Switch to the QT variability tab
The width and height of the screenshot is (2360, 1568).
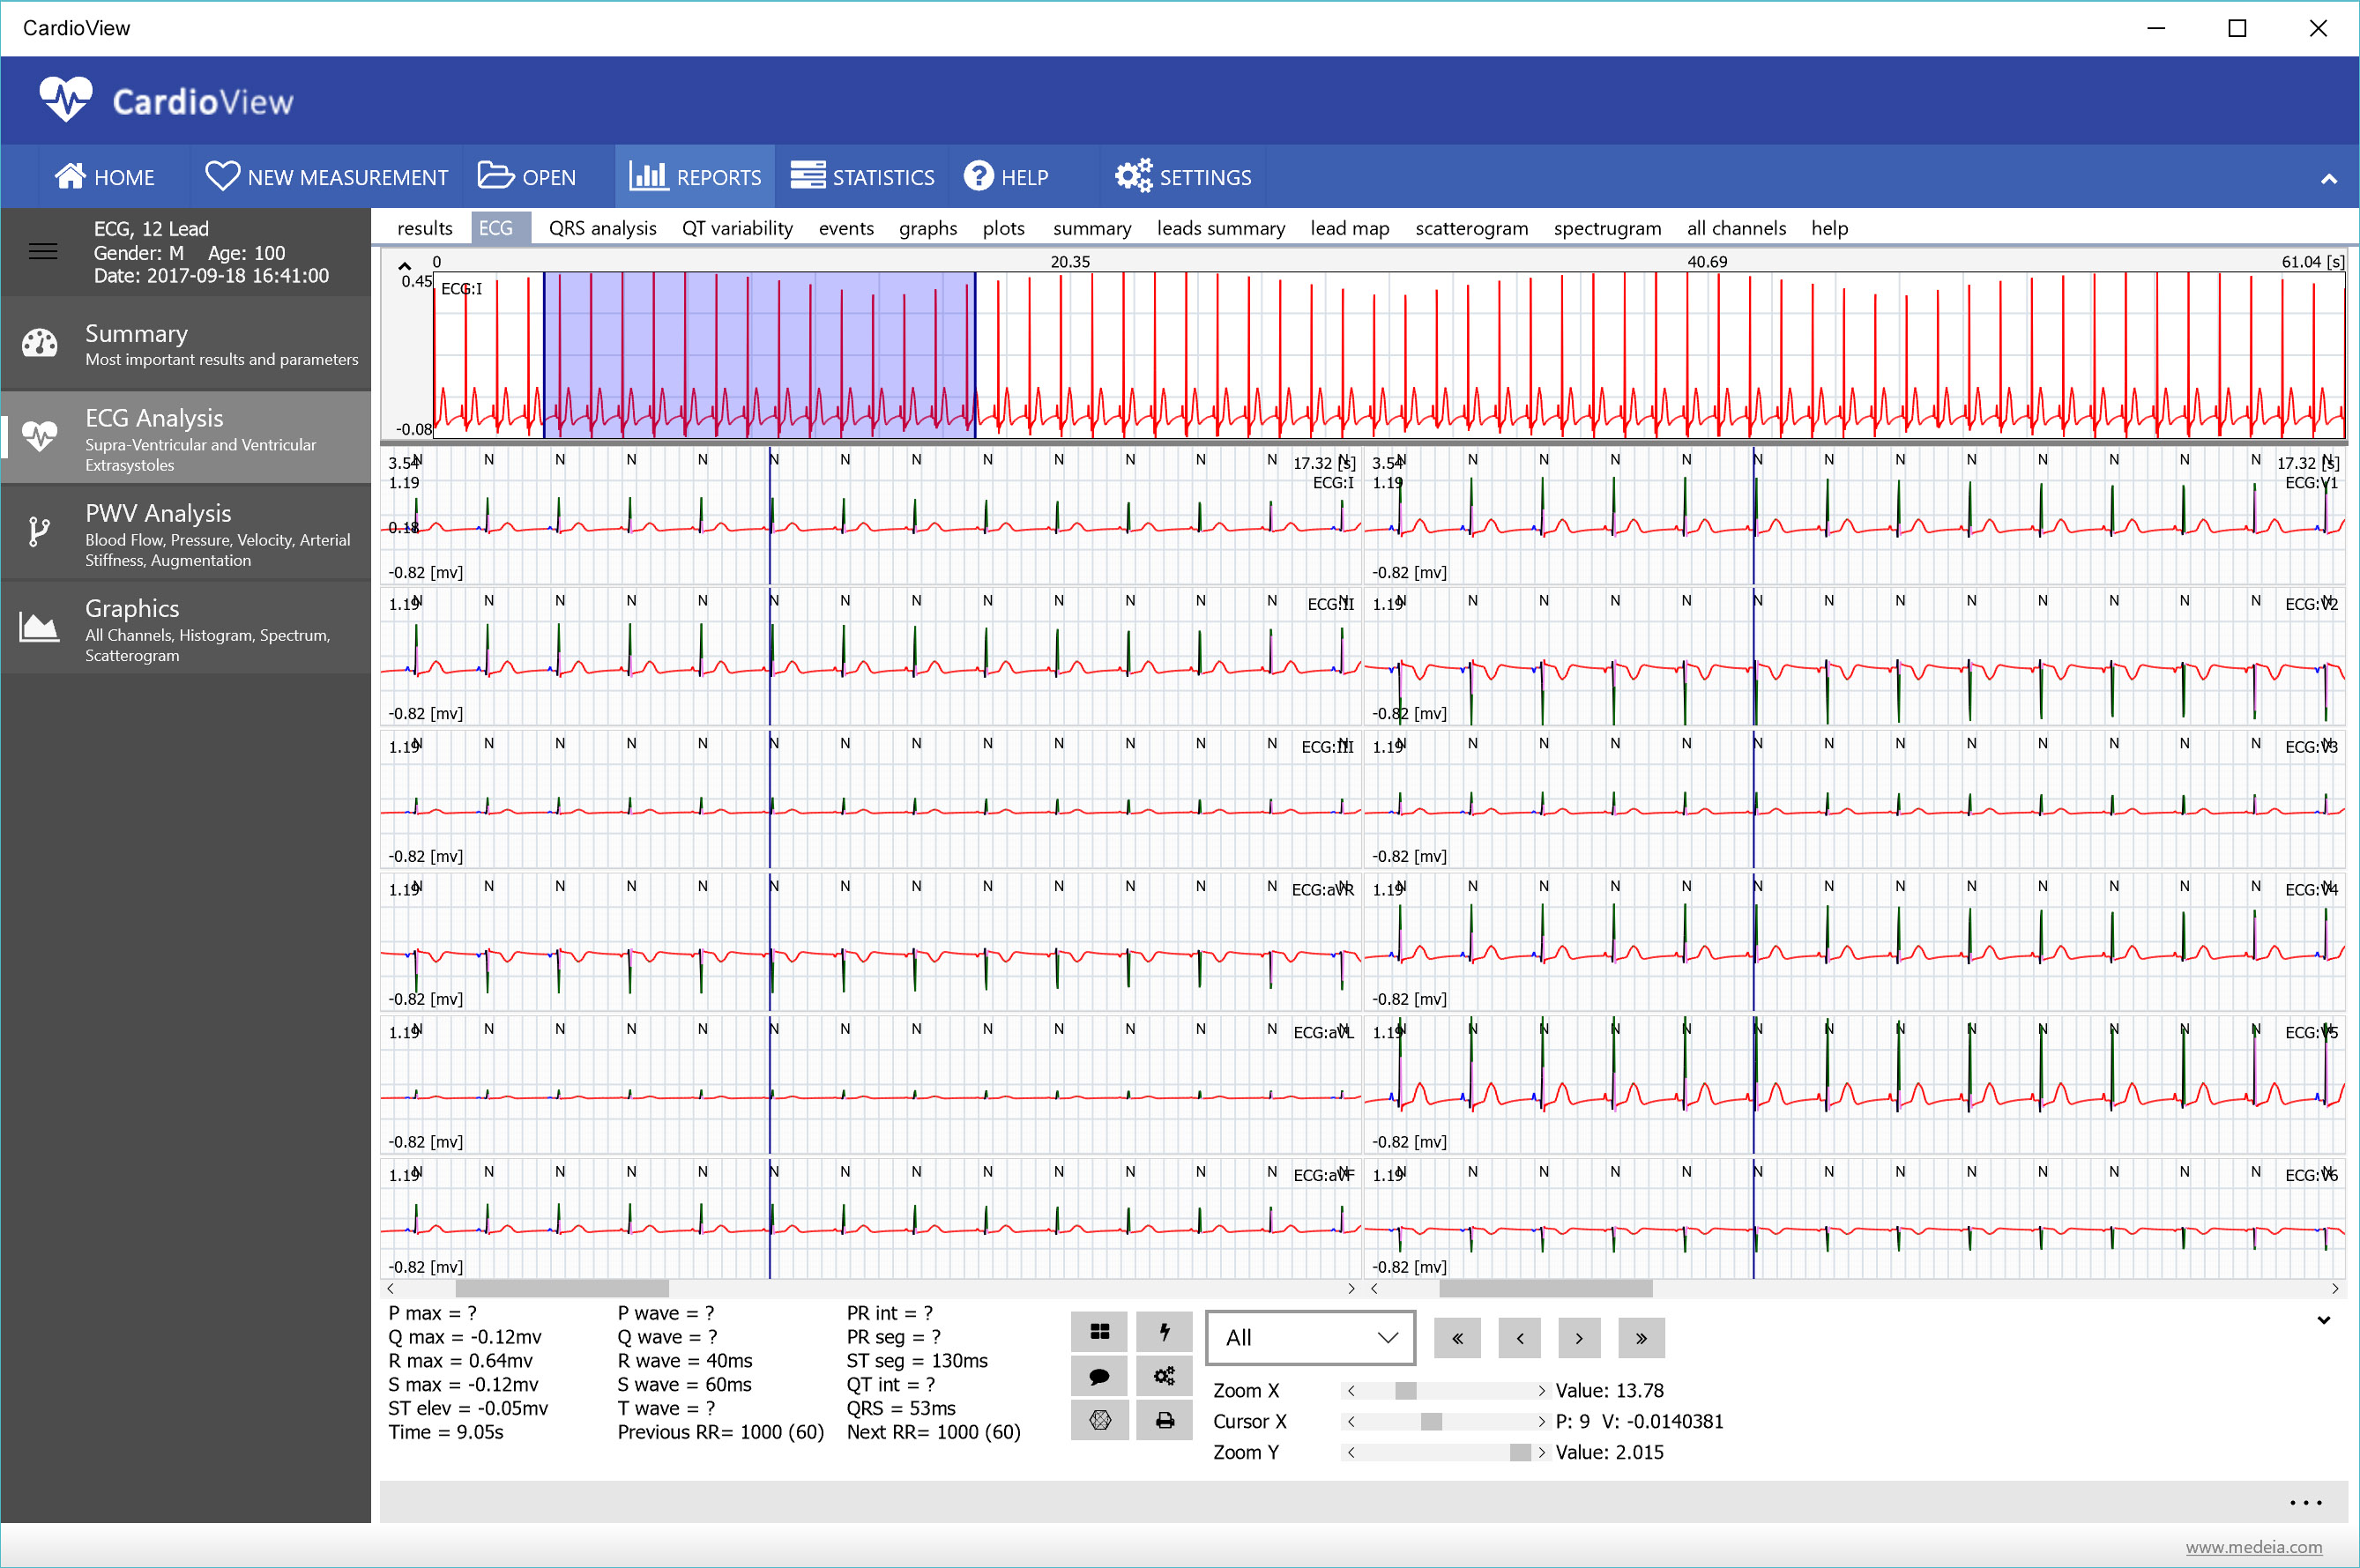[x=738, y=228]
